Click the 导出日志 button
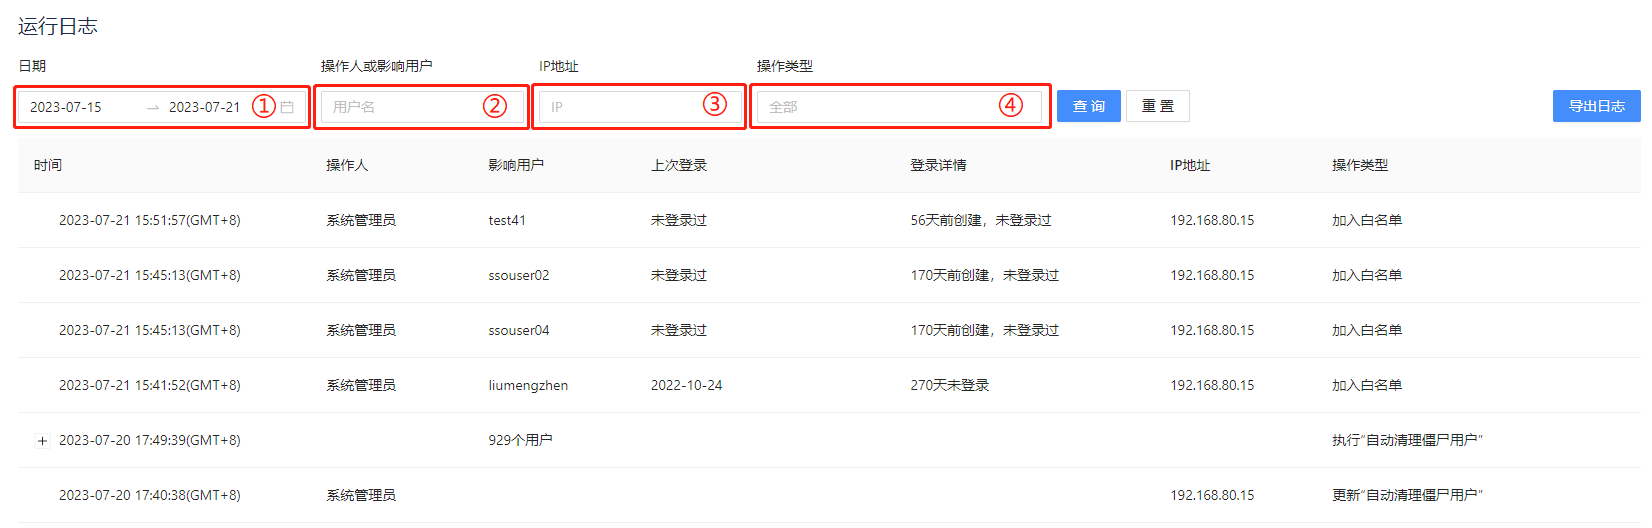This screenshot has height=528, width=1652. click(1596, 106)
